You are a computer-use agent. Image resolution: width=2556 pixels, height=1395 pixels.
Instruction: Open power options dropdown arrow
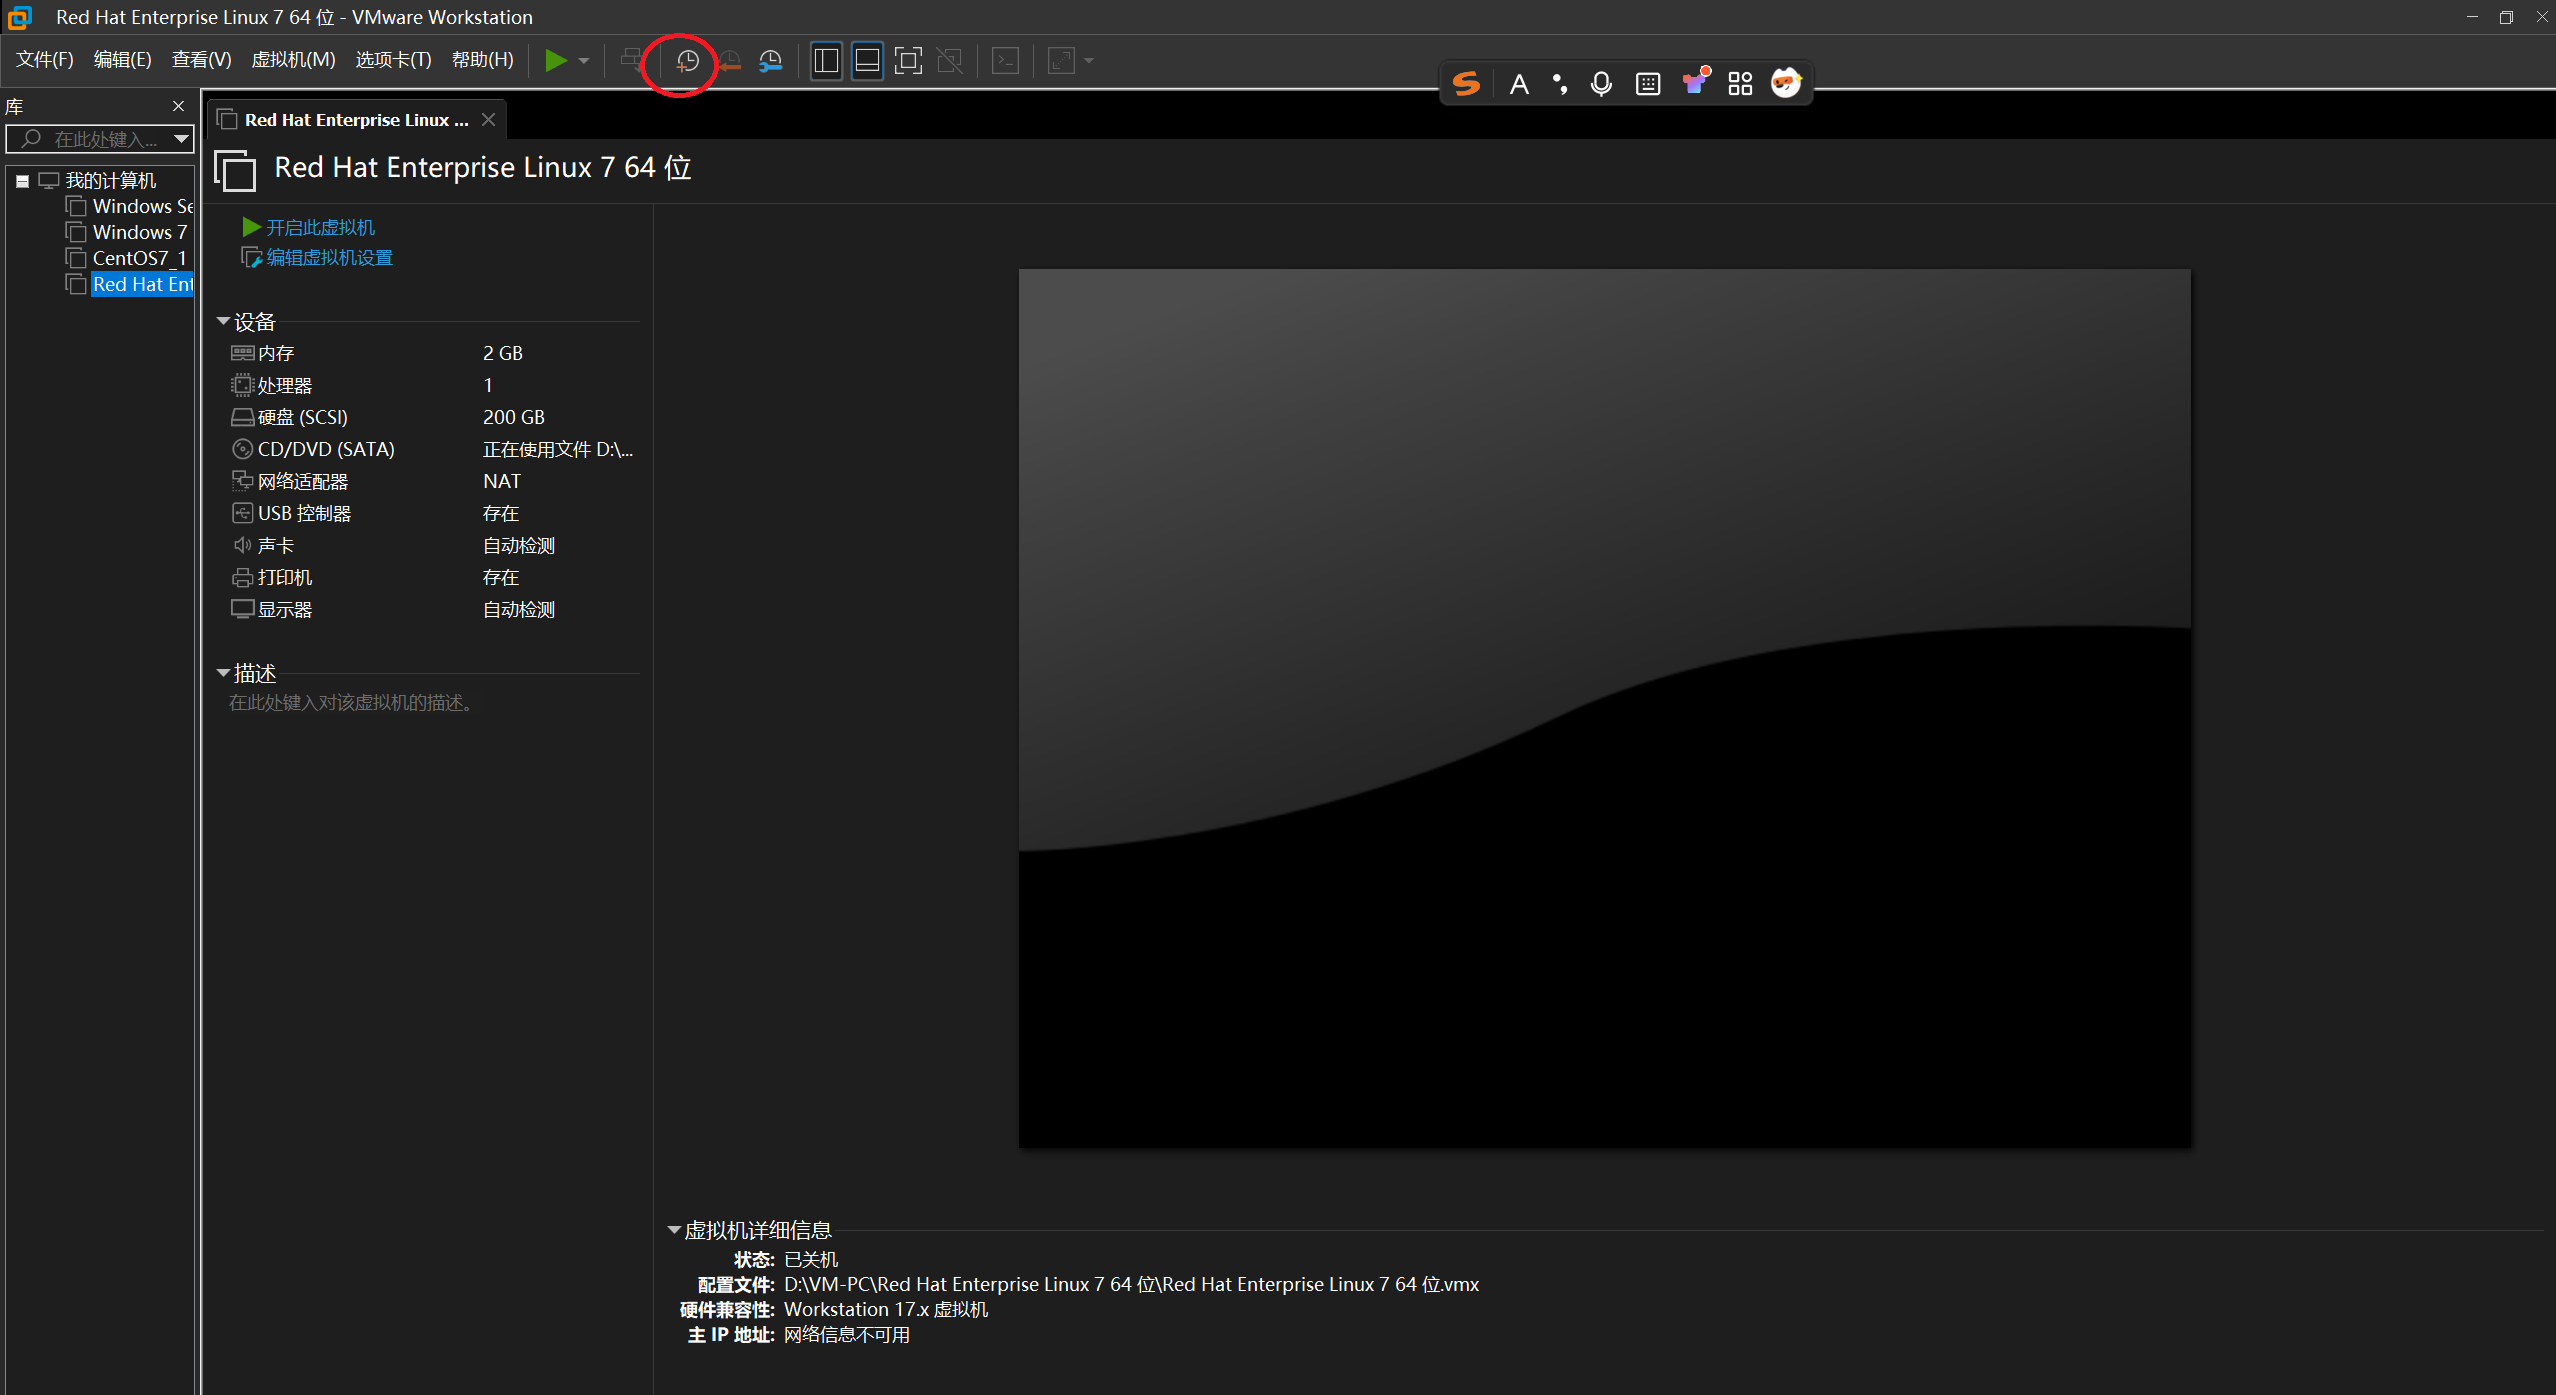[x=584, y=61]
